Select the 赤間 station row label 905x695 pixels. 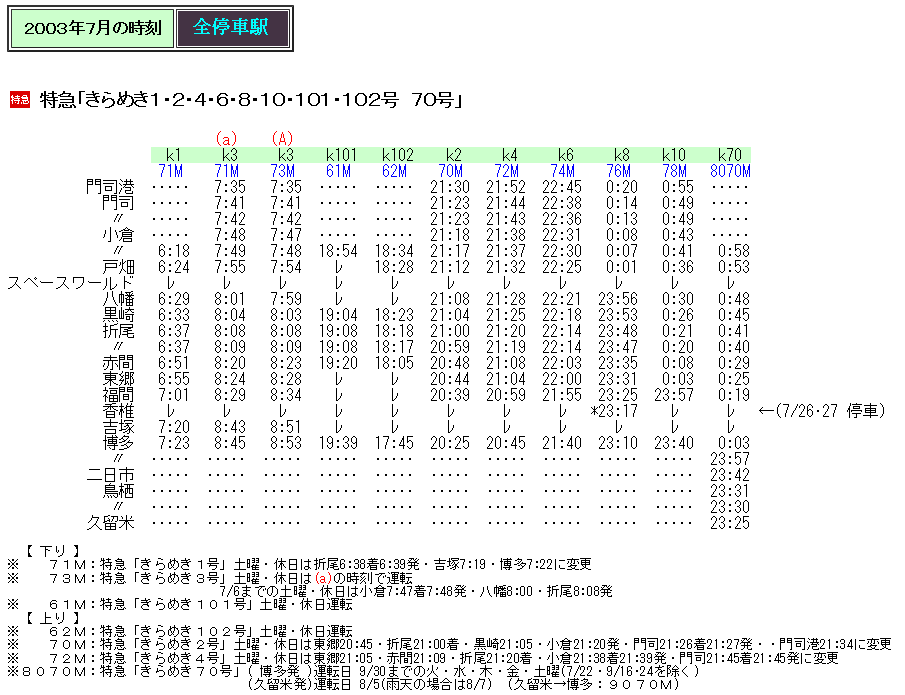pos(118,363)
